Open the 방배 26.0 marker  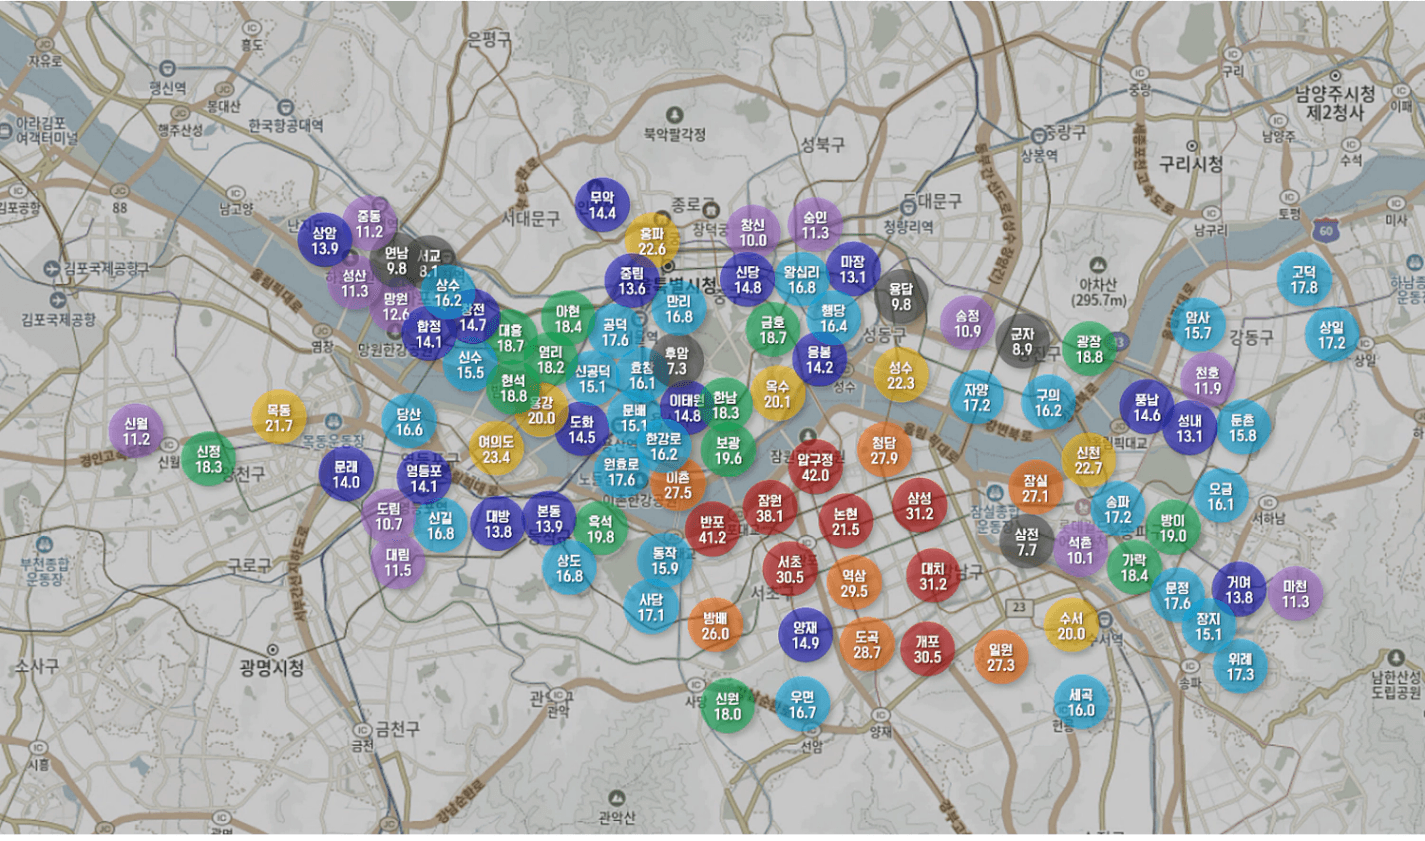click(715, 625)
